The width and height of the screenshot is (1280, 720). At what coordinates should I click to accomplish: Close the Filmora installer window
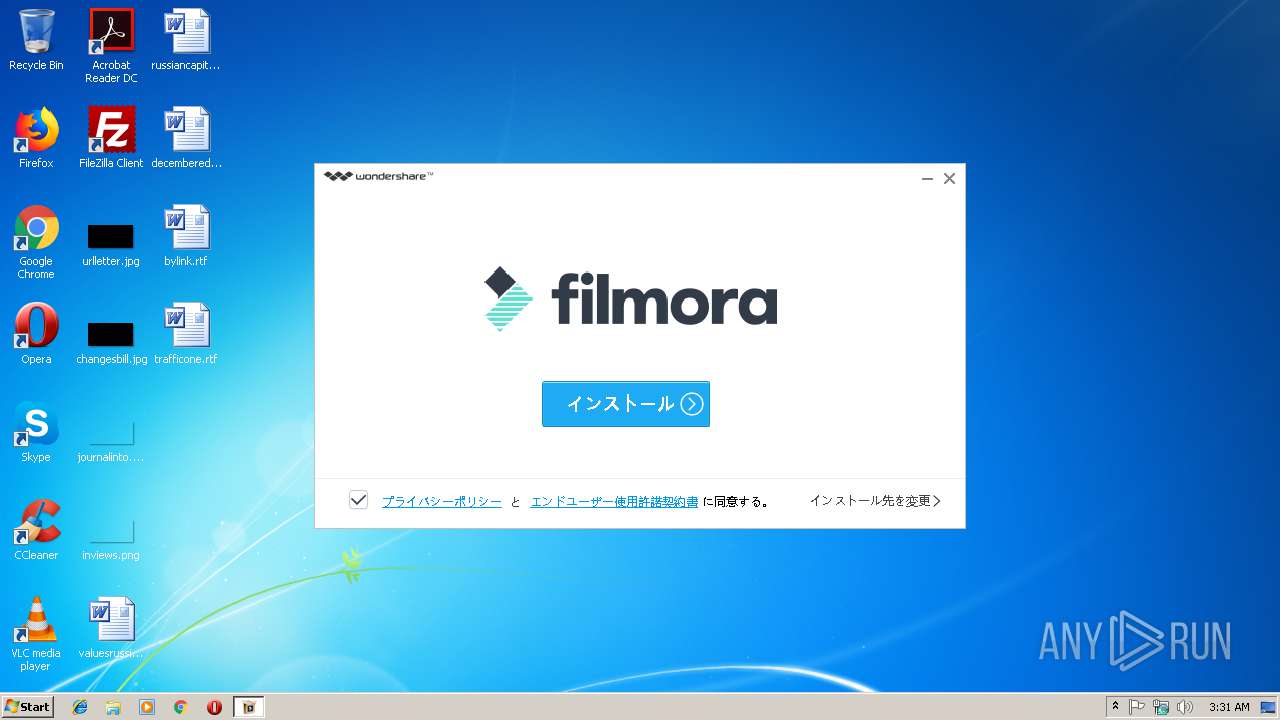tap(949, 179)
